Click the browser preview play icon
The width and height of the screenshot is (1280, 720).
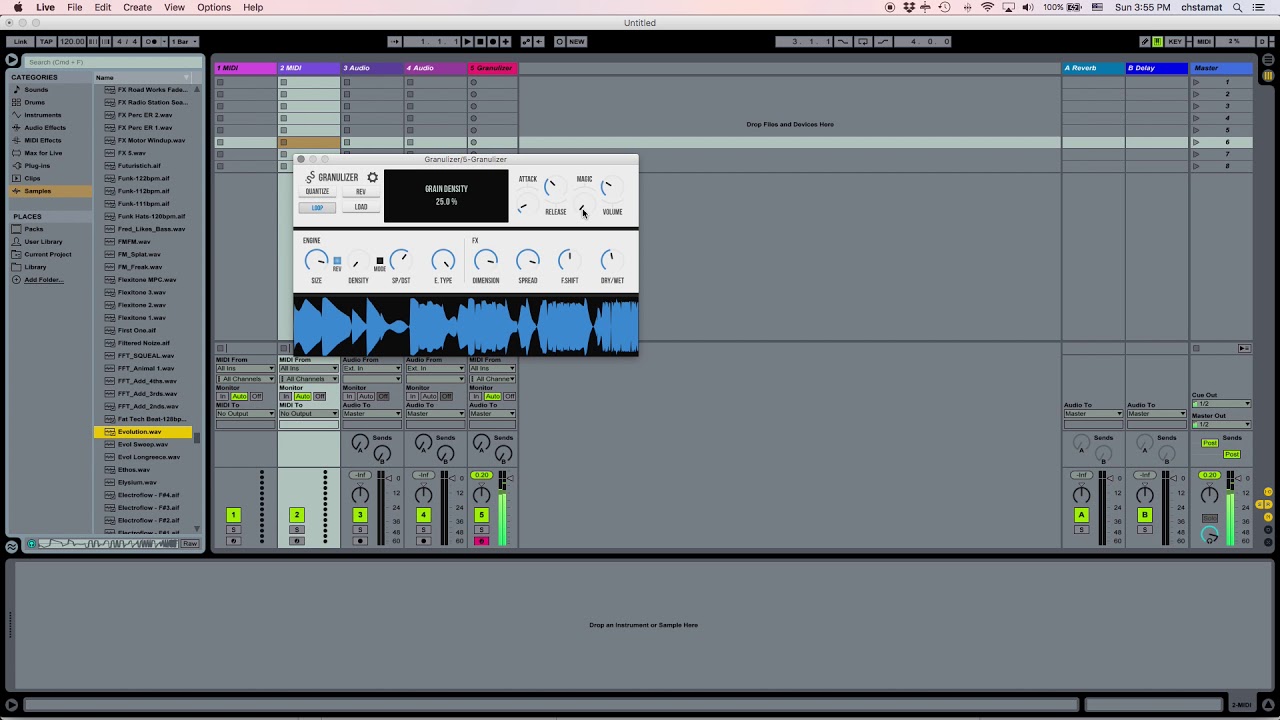tap(32, 544)
